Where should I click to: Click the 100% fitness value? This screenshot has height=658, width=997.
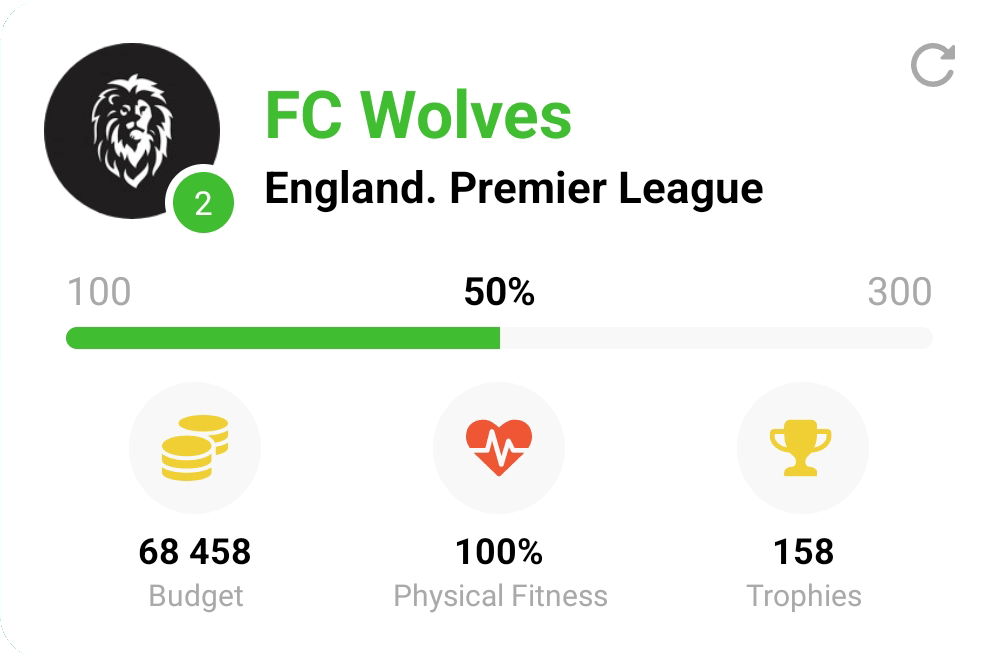(499, 551)
